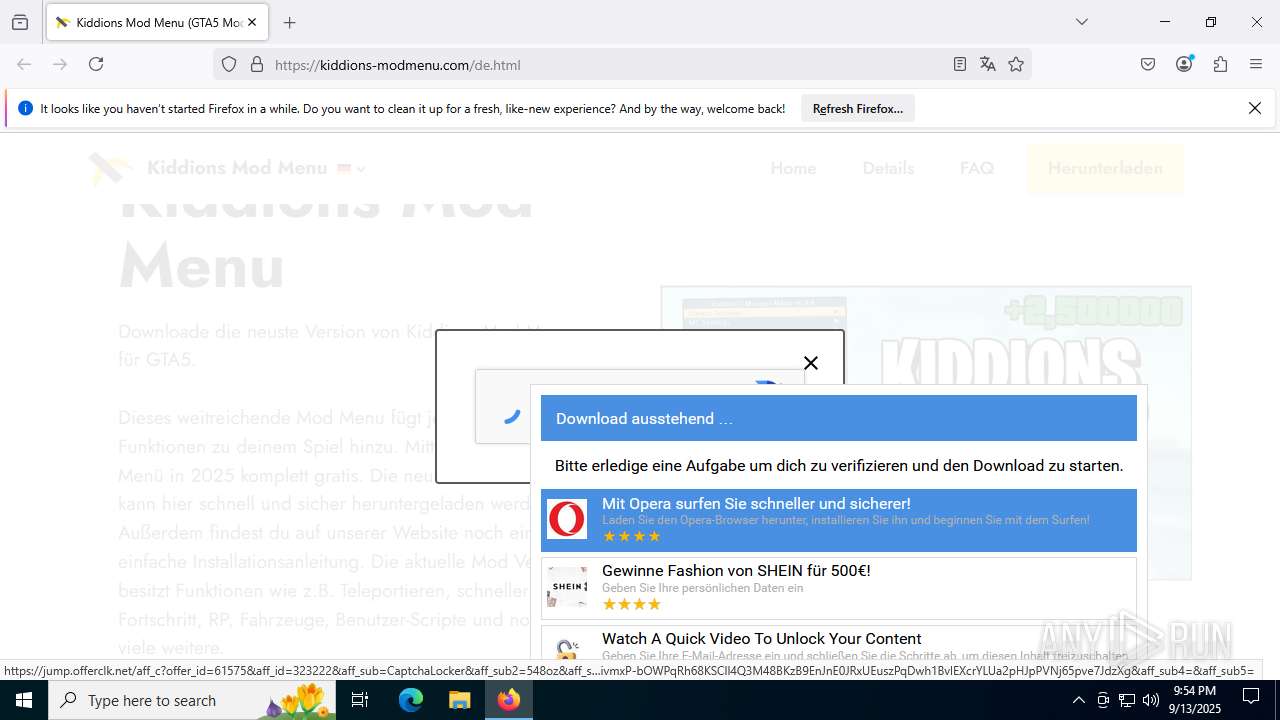Go to FAQ nav link

point(977,168)
